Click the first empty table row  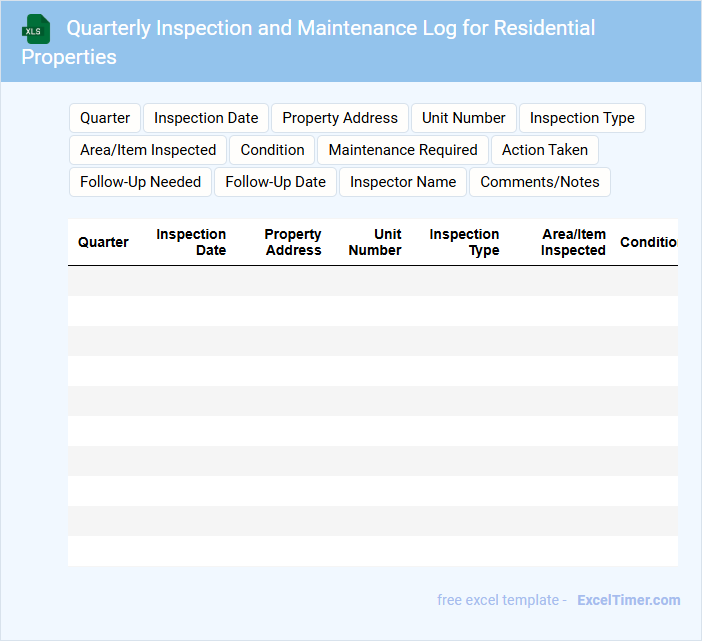tap(372, 281)
